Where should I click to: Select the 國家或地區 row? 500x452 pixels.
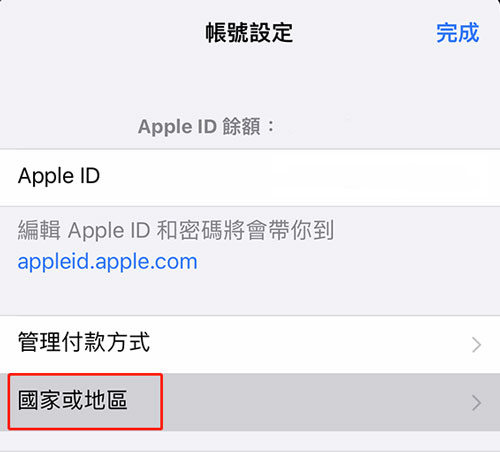tap(250, 402)
